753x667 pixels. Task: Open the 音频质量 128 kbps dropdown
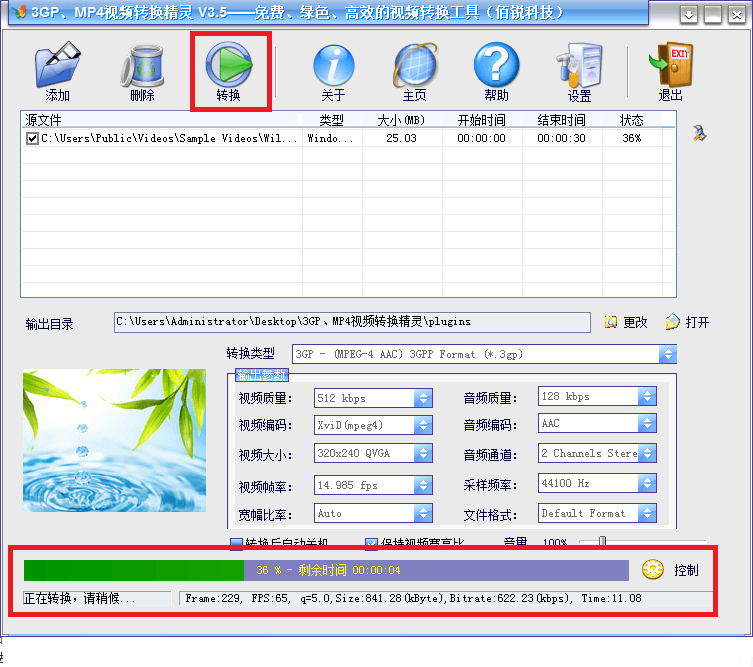pyautogui.click(x=647, y=396)
